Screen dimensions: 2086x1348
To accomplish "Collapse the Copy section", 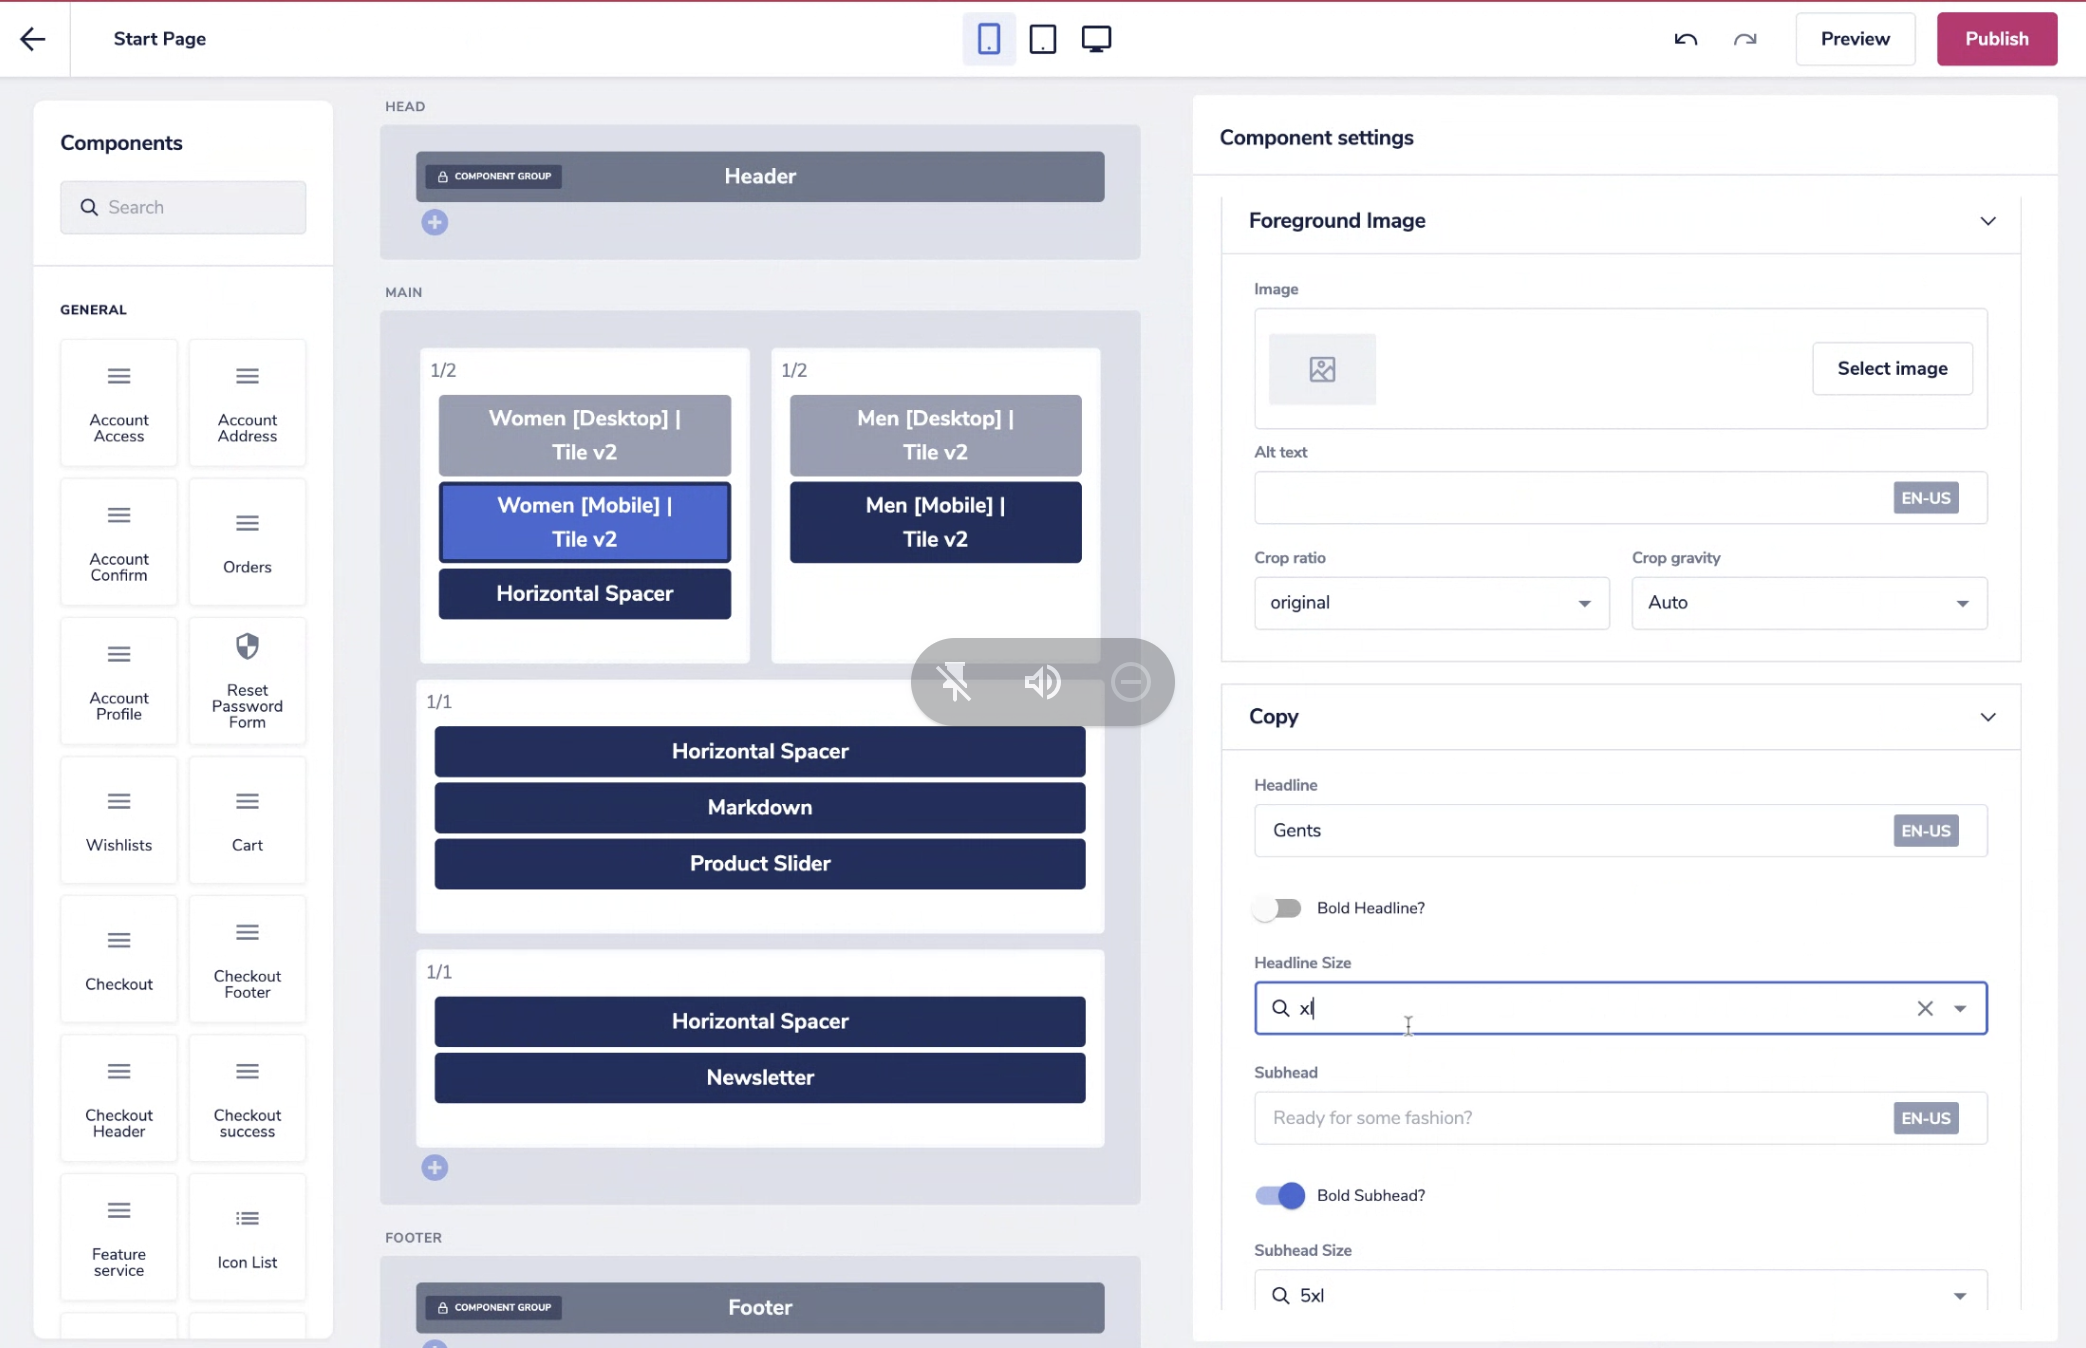I will pos(1988,717).
